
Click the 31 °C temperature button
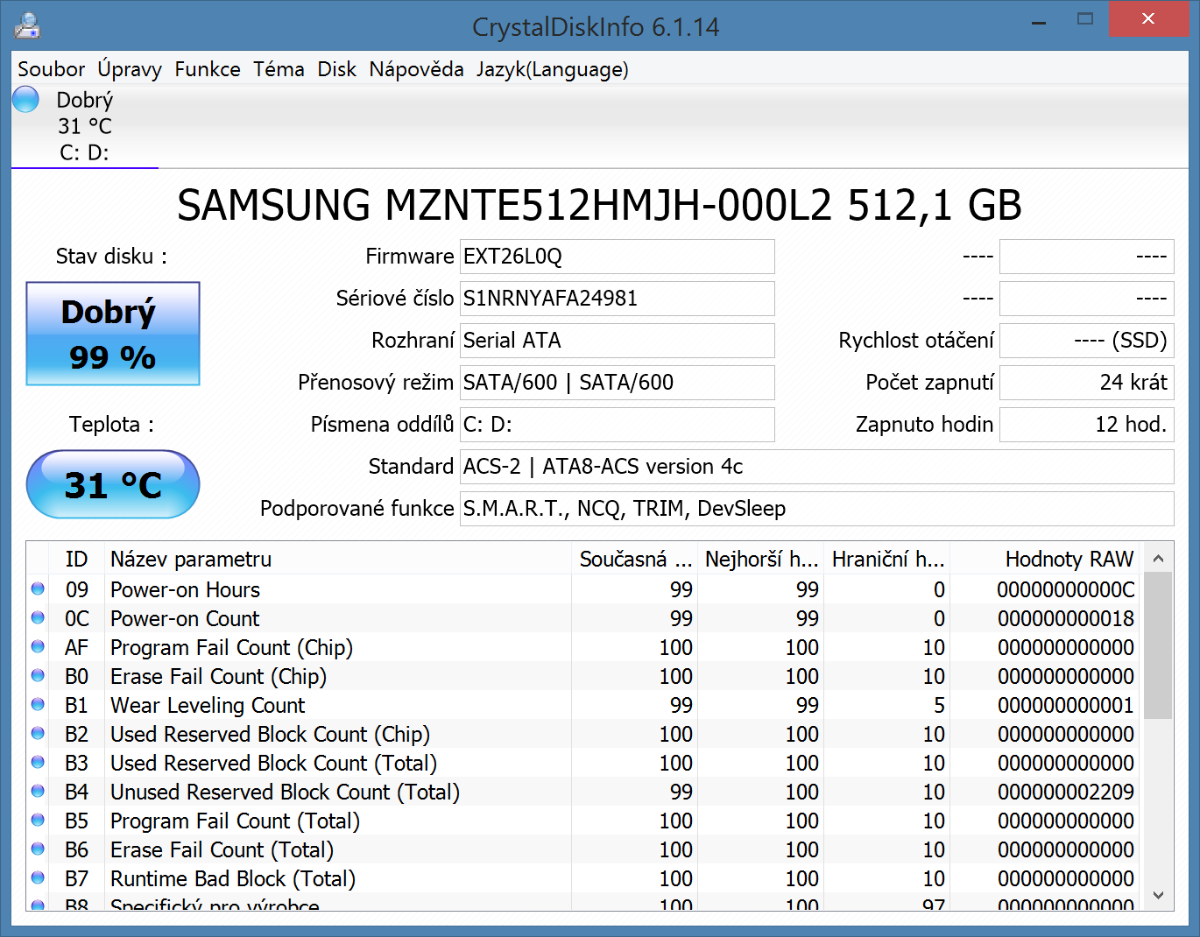(113, 485)
